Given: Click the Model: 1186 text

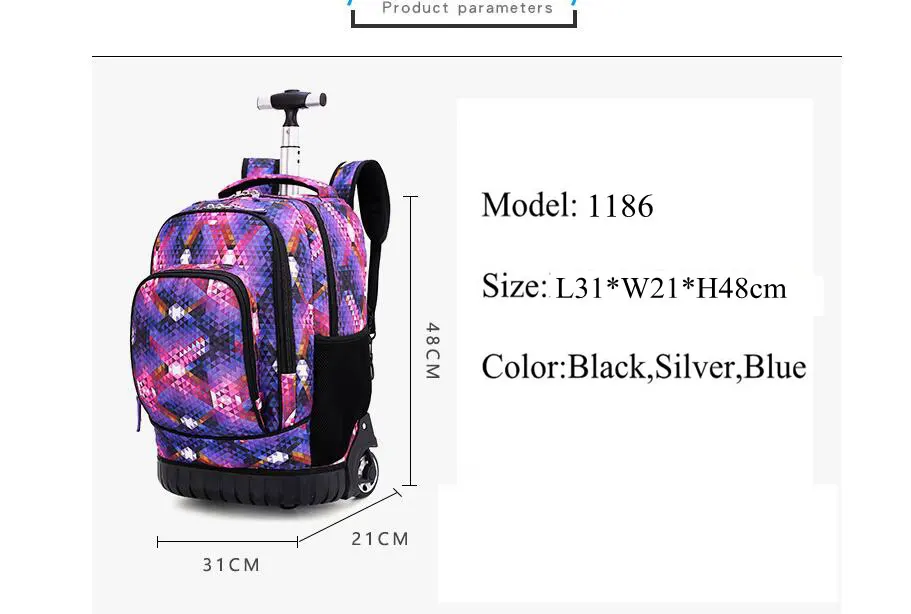Looking at the screenshot, I should 568,206.
